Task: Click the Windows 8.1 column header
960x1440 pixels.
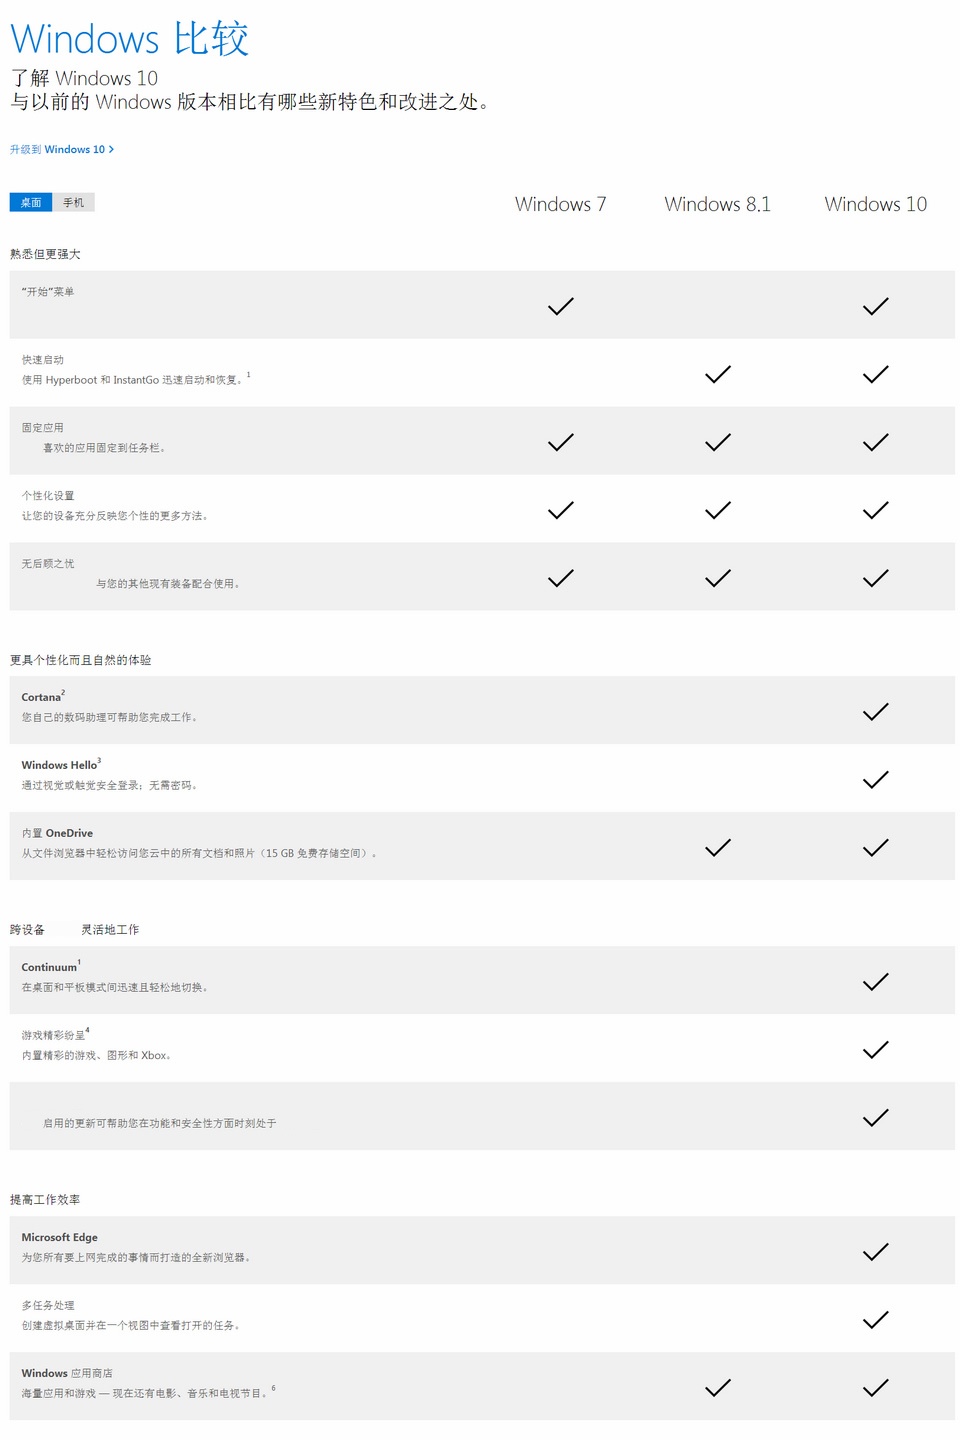Action: point(718,205)
